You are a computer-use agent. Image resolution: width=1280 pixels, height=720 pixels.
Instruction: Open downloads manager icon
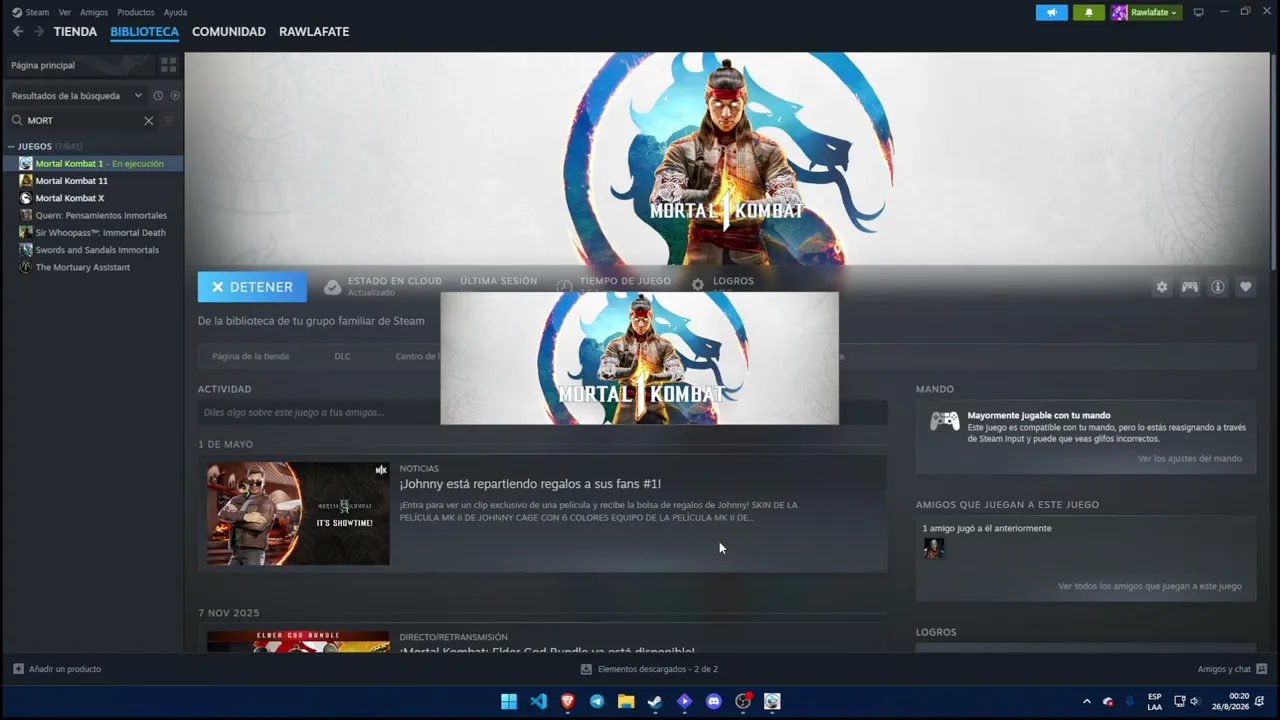587,669
